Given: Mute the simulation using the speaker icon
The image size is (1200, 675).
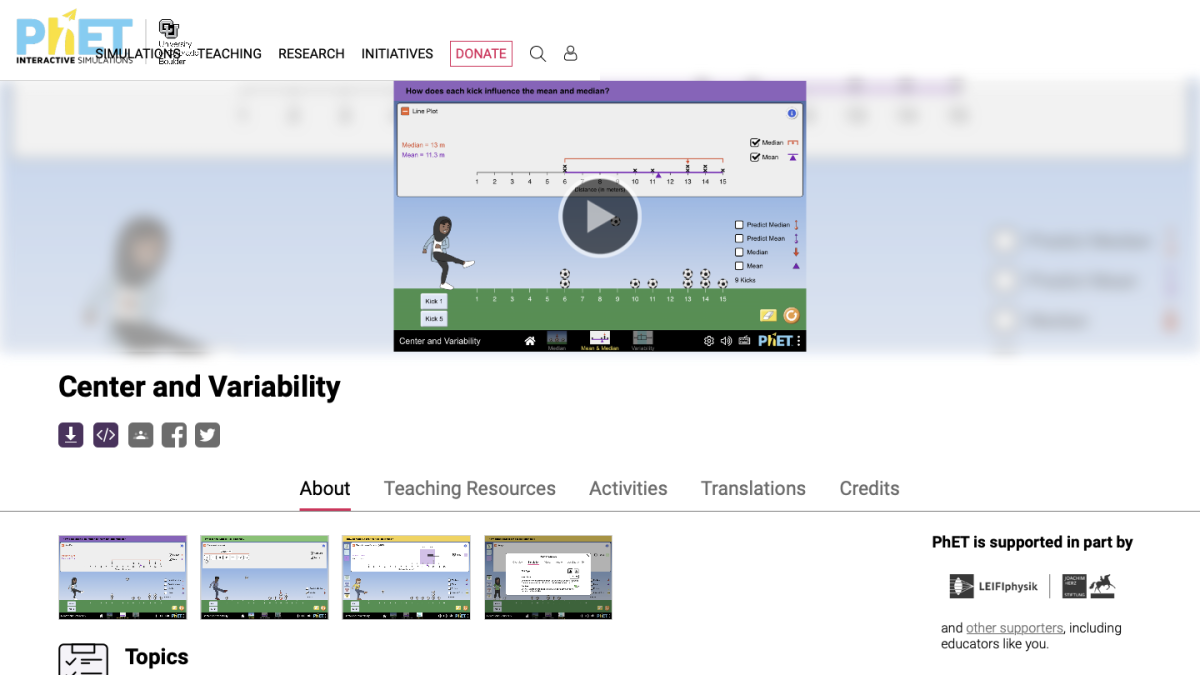Looking at the screenshot, I should tap(726, 340).
